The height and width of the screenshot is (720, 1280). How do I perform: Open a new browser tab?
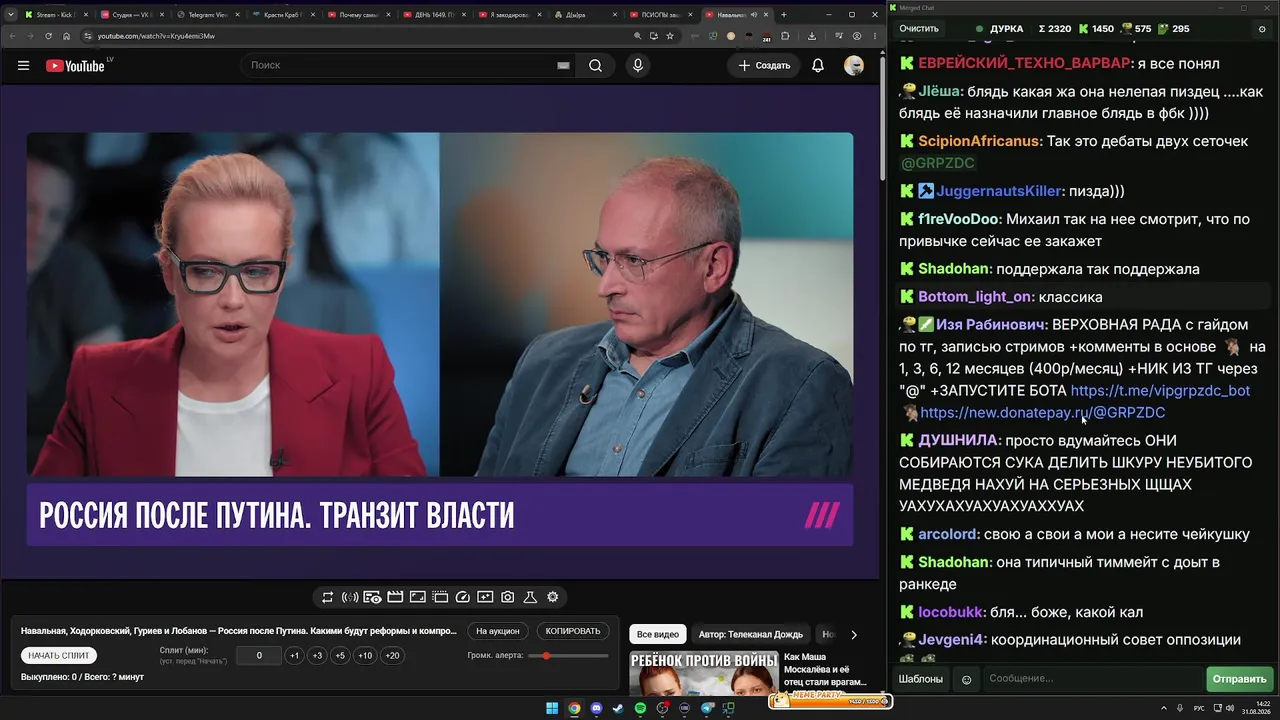point(783,15)
